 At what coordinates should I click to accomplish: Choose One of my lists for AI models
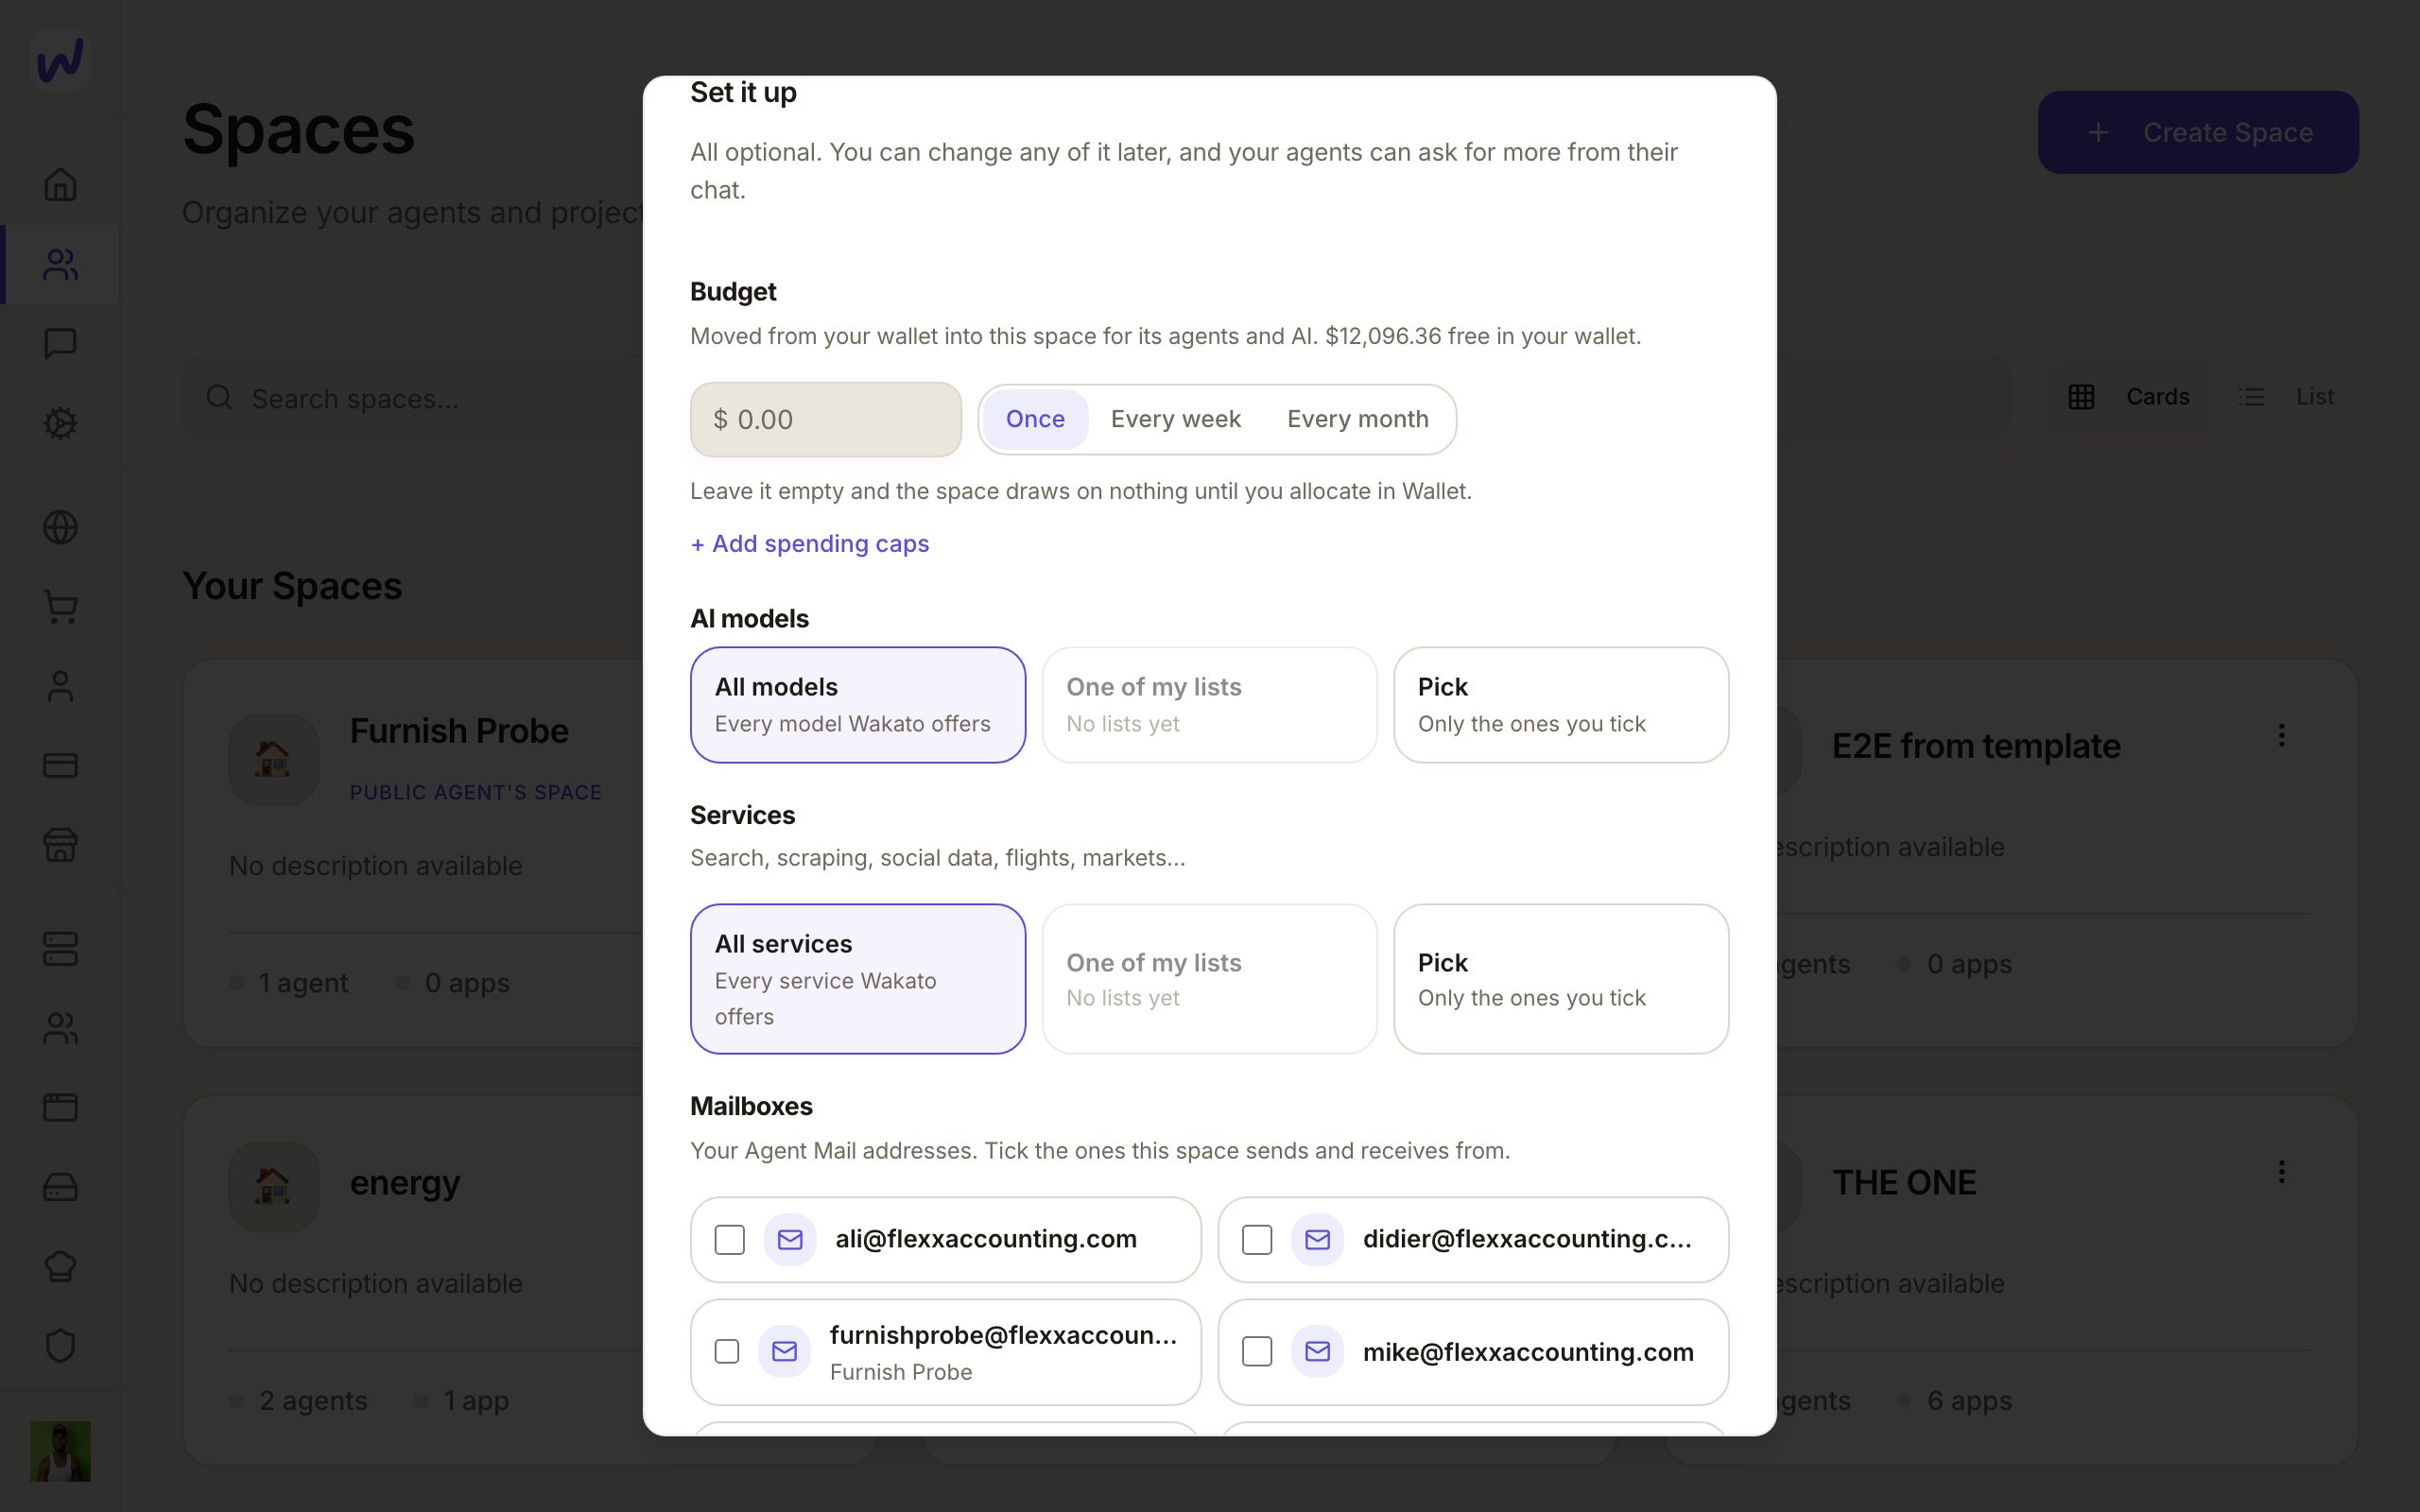1209,705
